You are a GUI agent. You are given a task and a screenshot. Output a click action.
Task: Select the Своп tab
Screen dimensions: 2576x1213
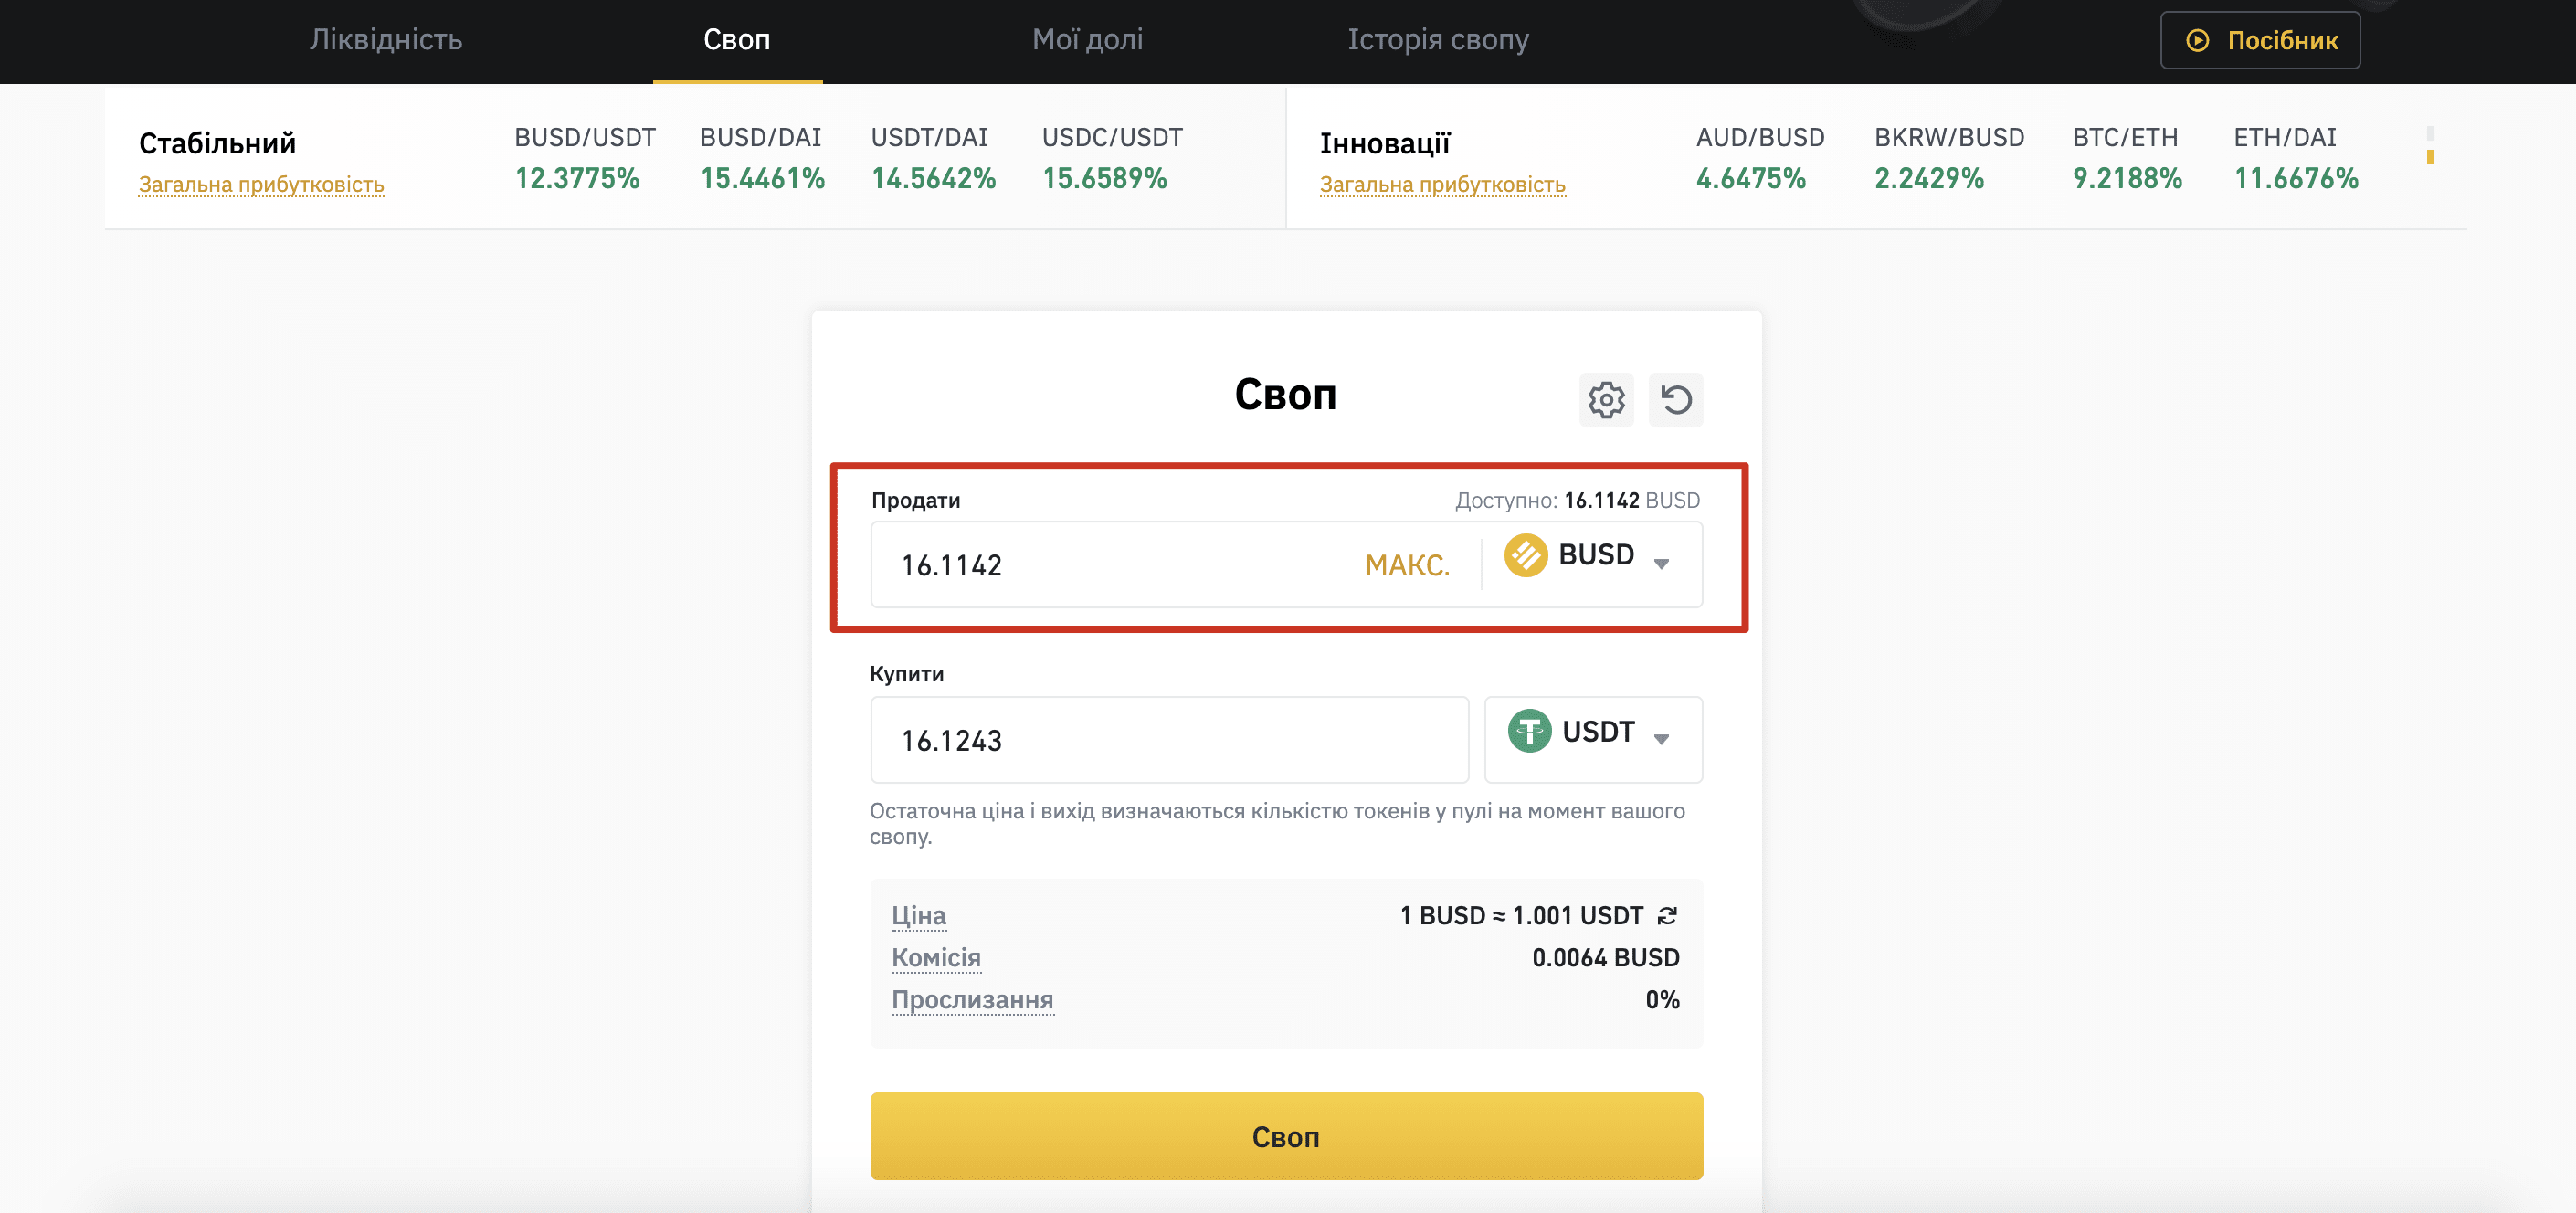pos(737,39)
